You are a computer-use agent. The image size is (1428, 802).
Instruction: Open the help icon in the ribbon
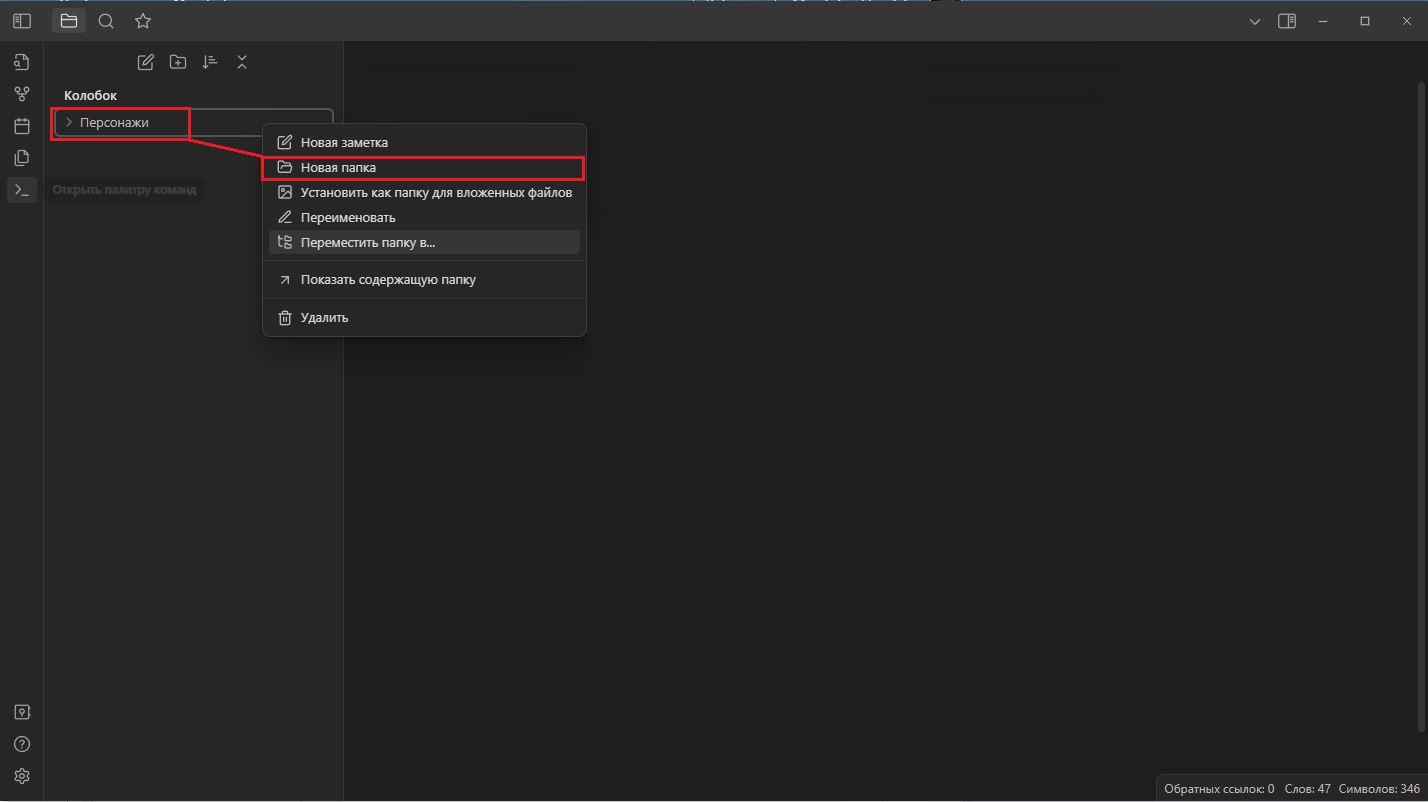pyautogui.click(x=21, y=744)
